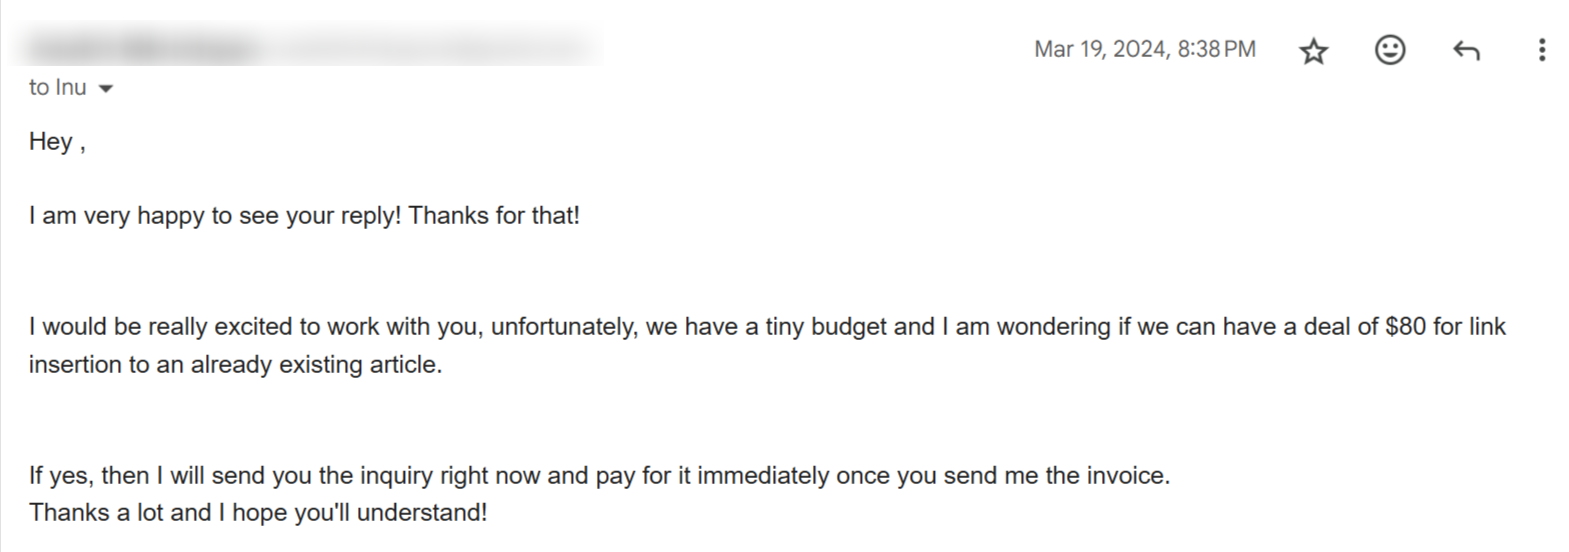
Task: Click the word 'unfortunately' in the body
Action: point(563,327)
